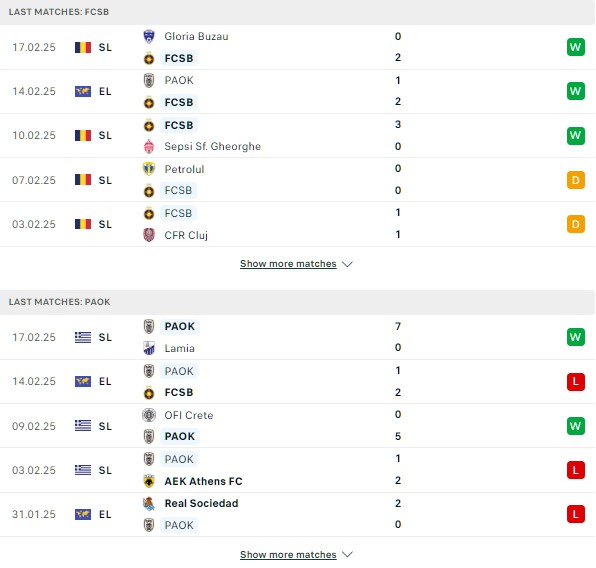Open the Sepsi Sf. Gheorghe team name link
The width and height of the screenshot is (596, 568).
coord(212,146)
